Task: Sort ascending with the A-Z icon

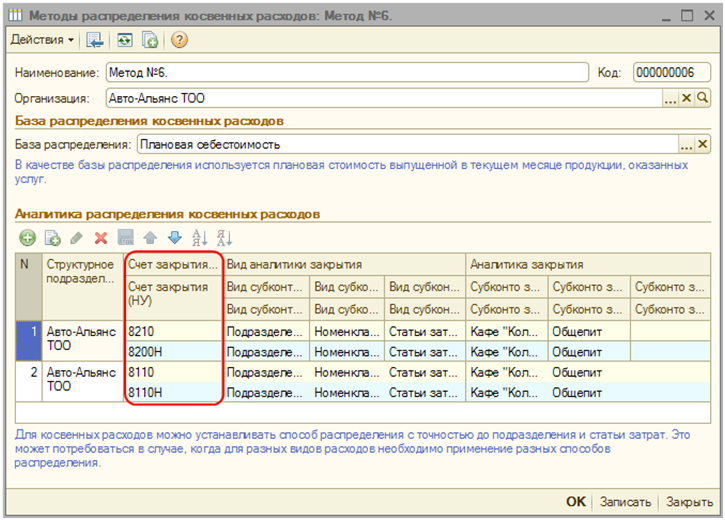Action: (199, 237)
